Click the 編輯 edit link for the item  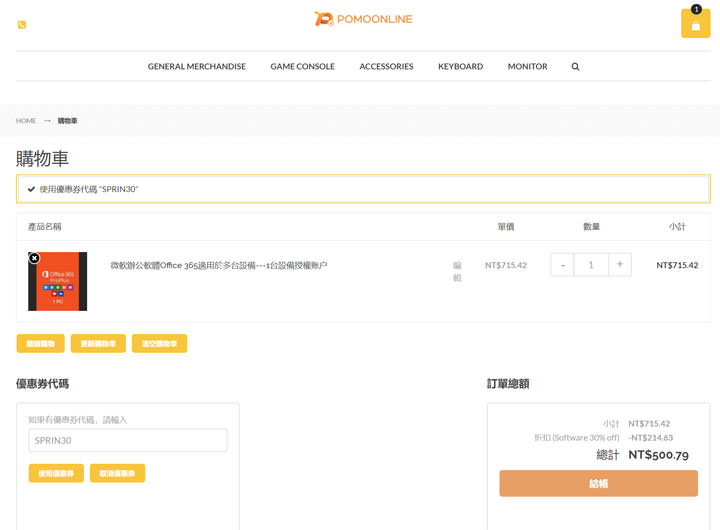click(x=457, y=271)
